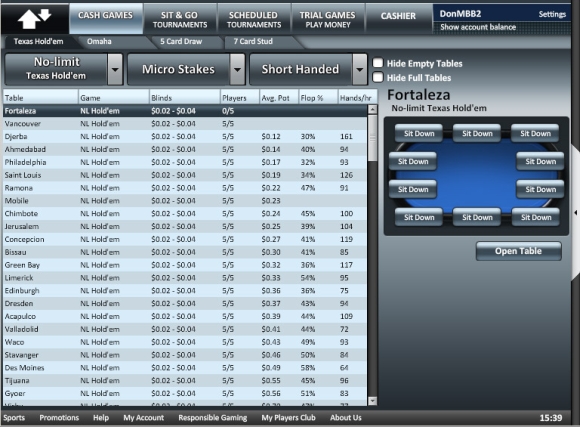Click the table list scroll up arrow
Viewport: 580px width, 427px height.
pyautogui.click(x=372, y=109)
